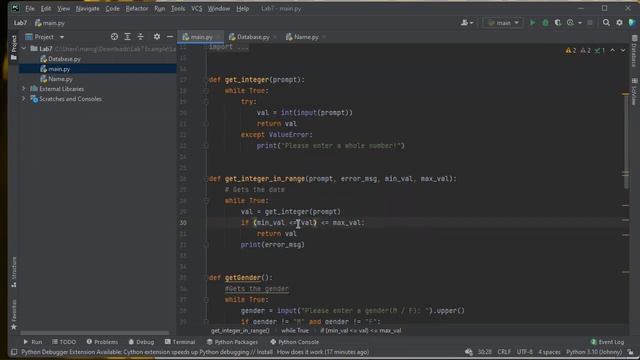This screenshot has width=640, height=360.
Task: Open the Refactor menu
Action: 137,8
